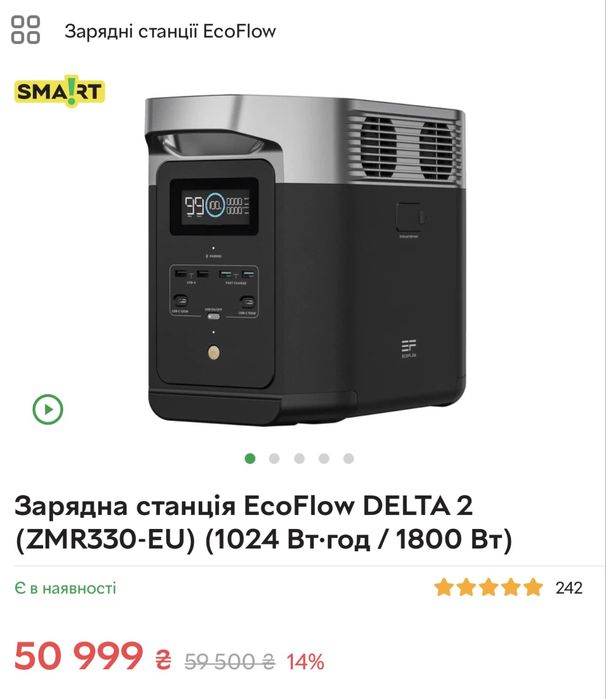Jump to the fifth image dot
The height and width of the screenshot is (699, 606).
click(x=349, y=458)
